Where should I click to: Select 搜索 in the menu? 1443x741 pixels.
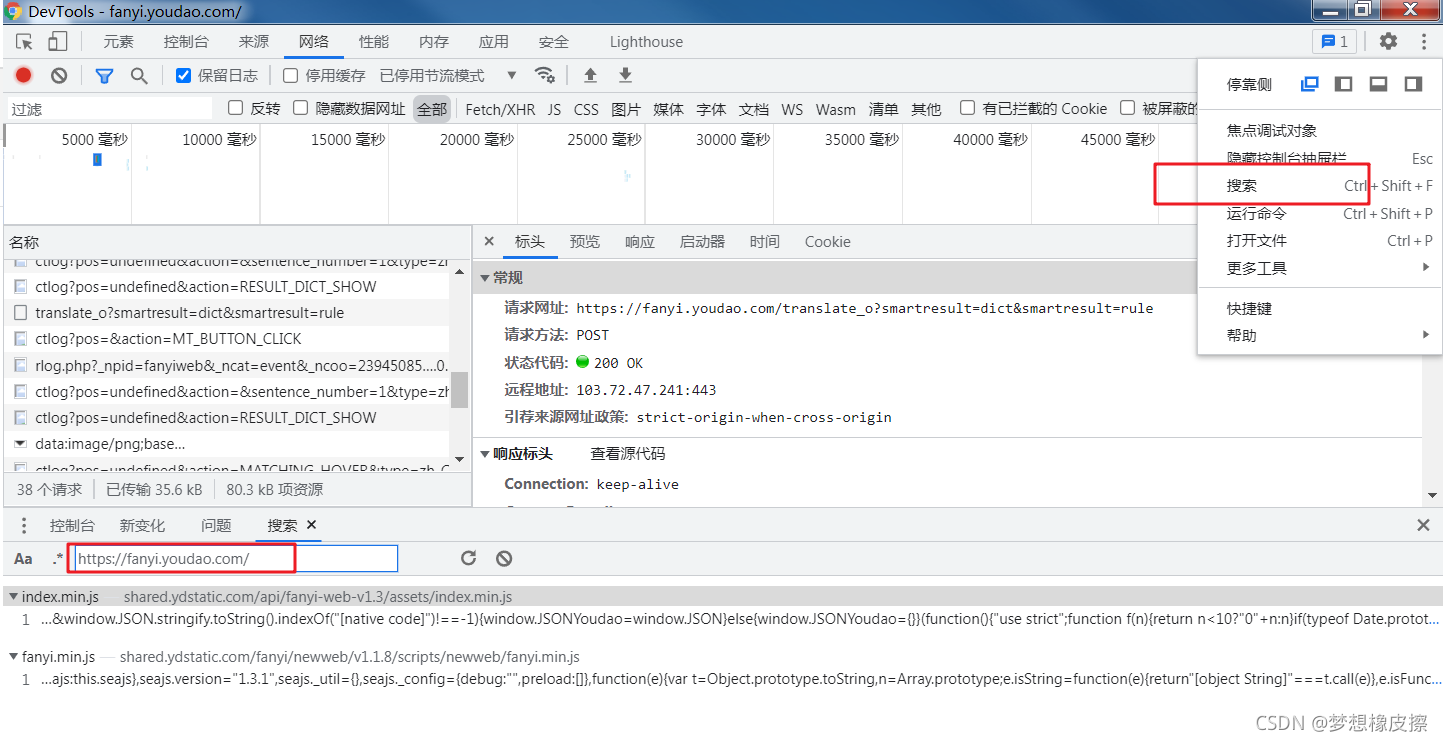pos(1320,185)
